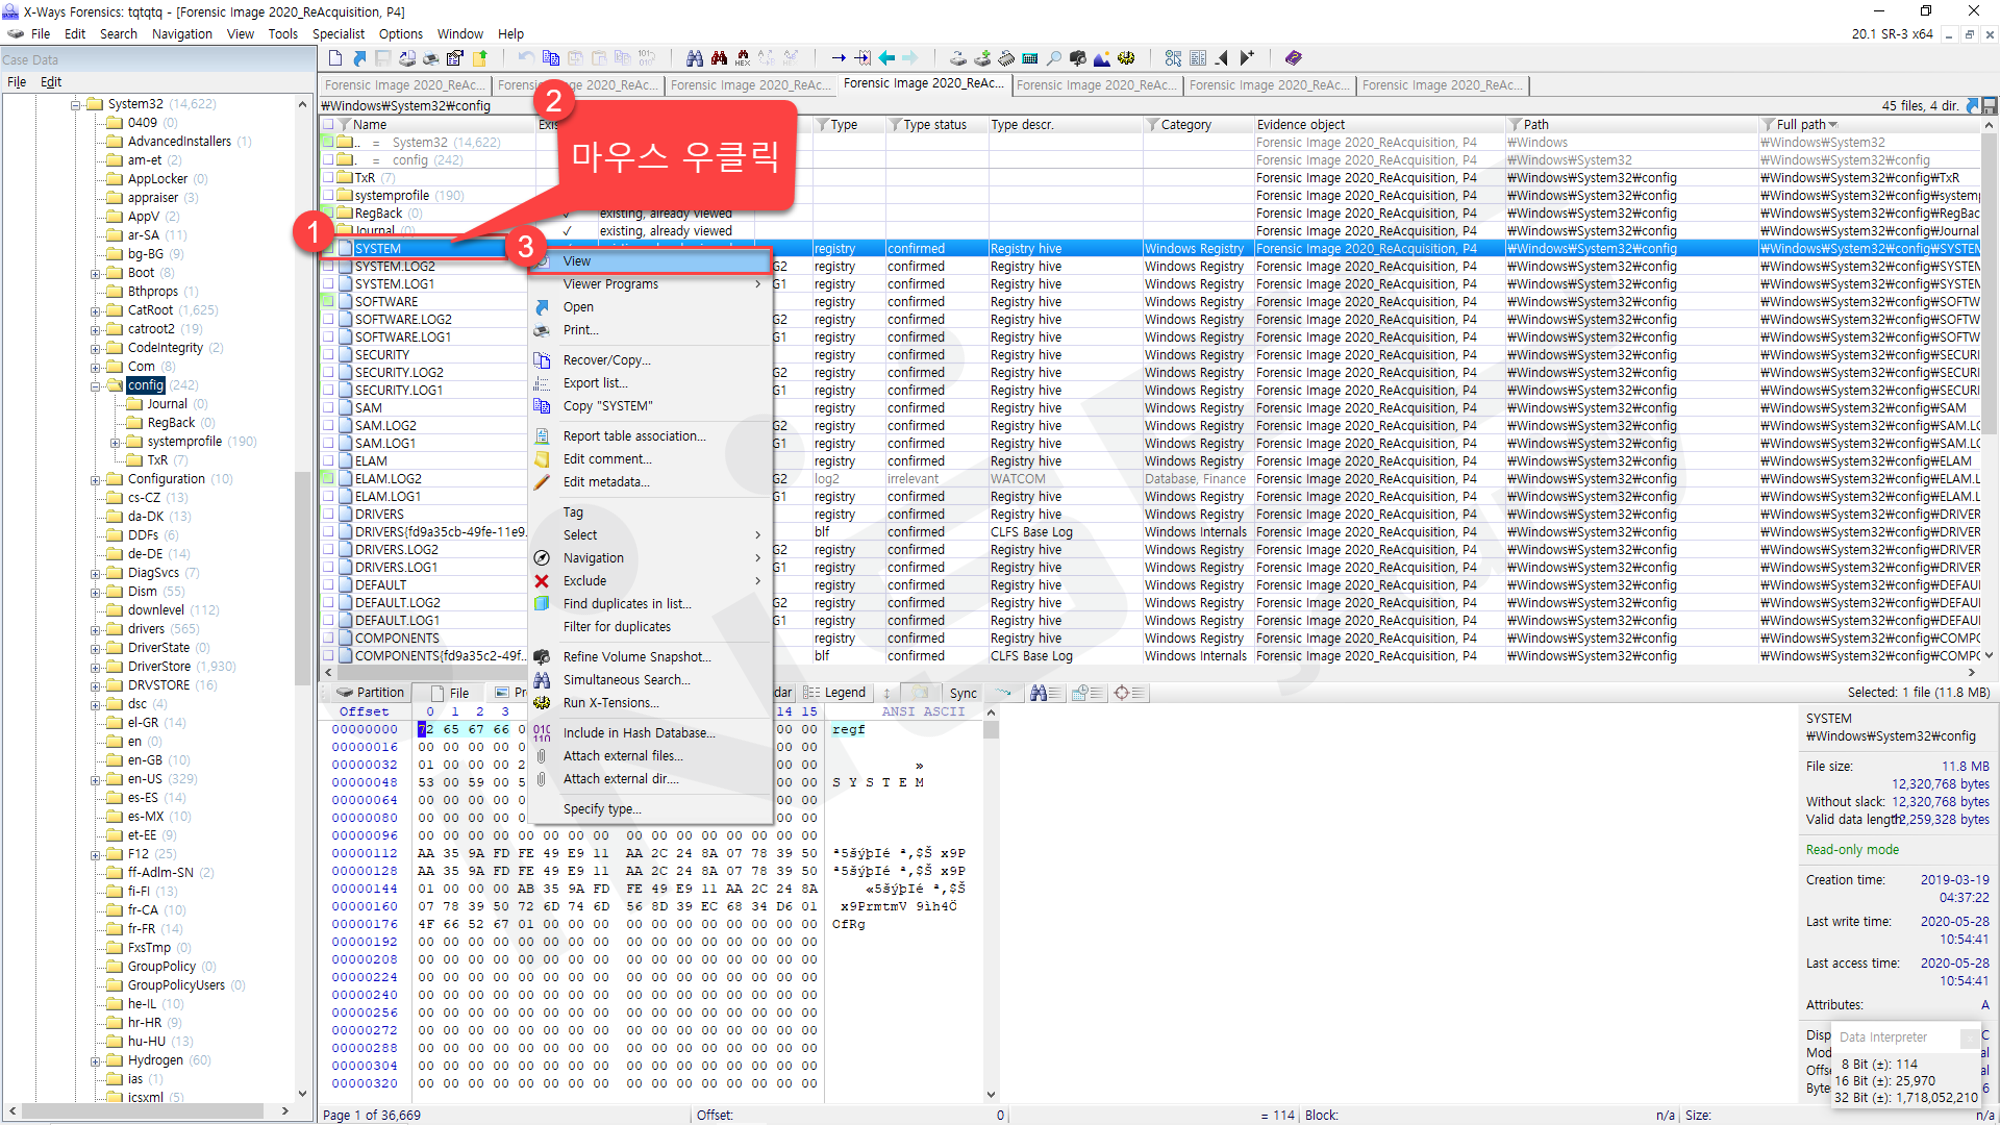Click the New file toolbar icon

point(335,58)
